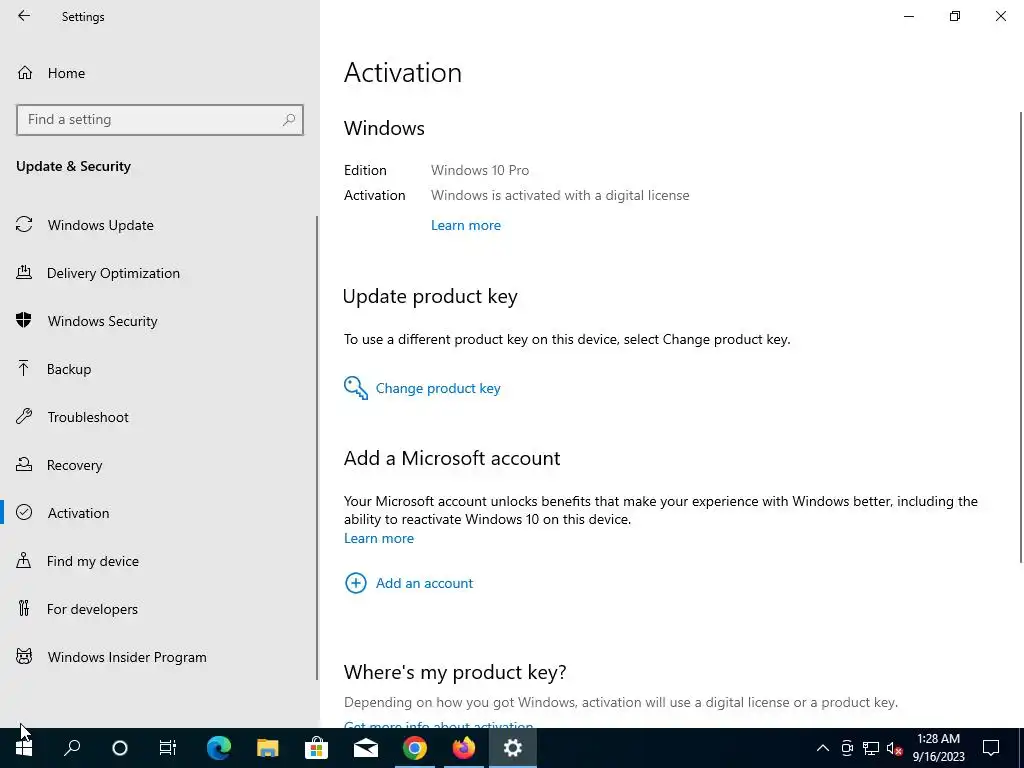Click the Windows Security shield icon

24,320
